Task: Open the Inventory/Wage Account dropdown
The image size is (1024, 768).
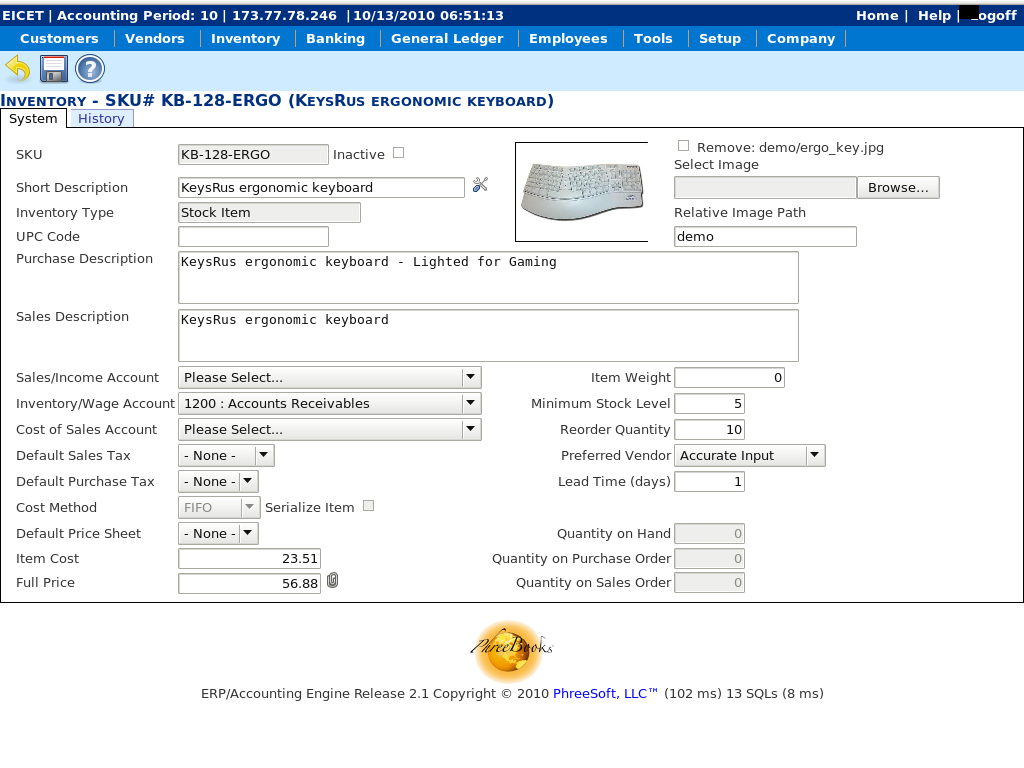Action: point(330,404)
